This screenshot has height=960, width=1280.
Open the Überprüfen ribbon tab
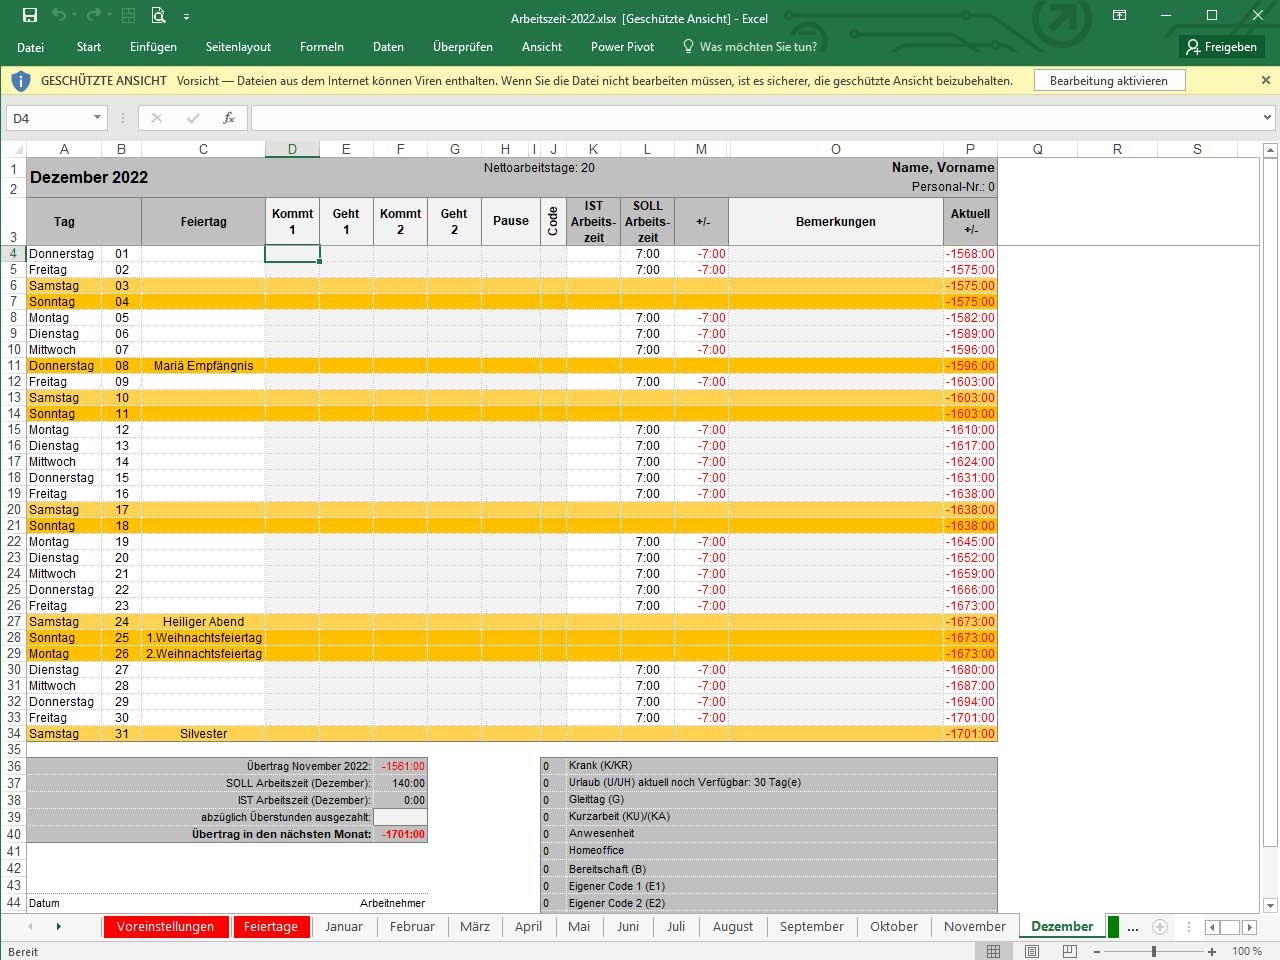[x=463, y=47]
